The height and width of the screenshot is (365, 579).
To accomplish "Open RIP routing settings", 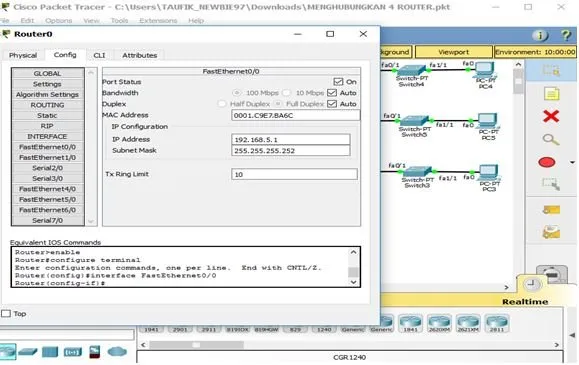I will click(x=47, y=126).
